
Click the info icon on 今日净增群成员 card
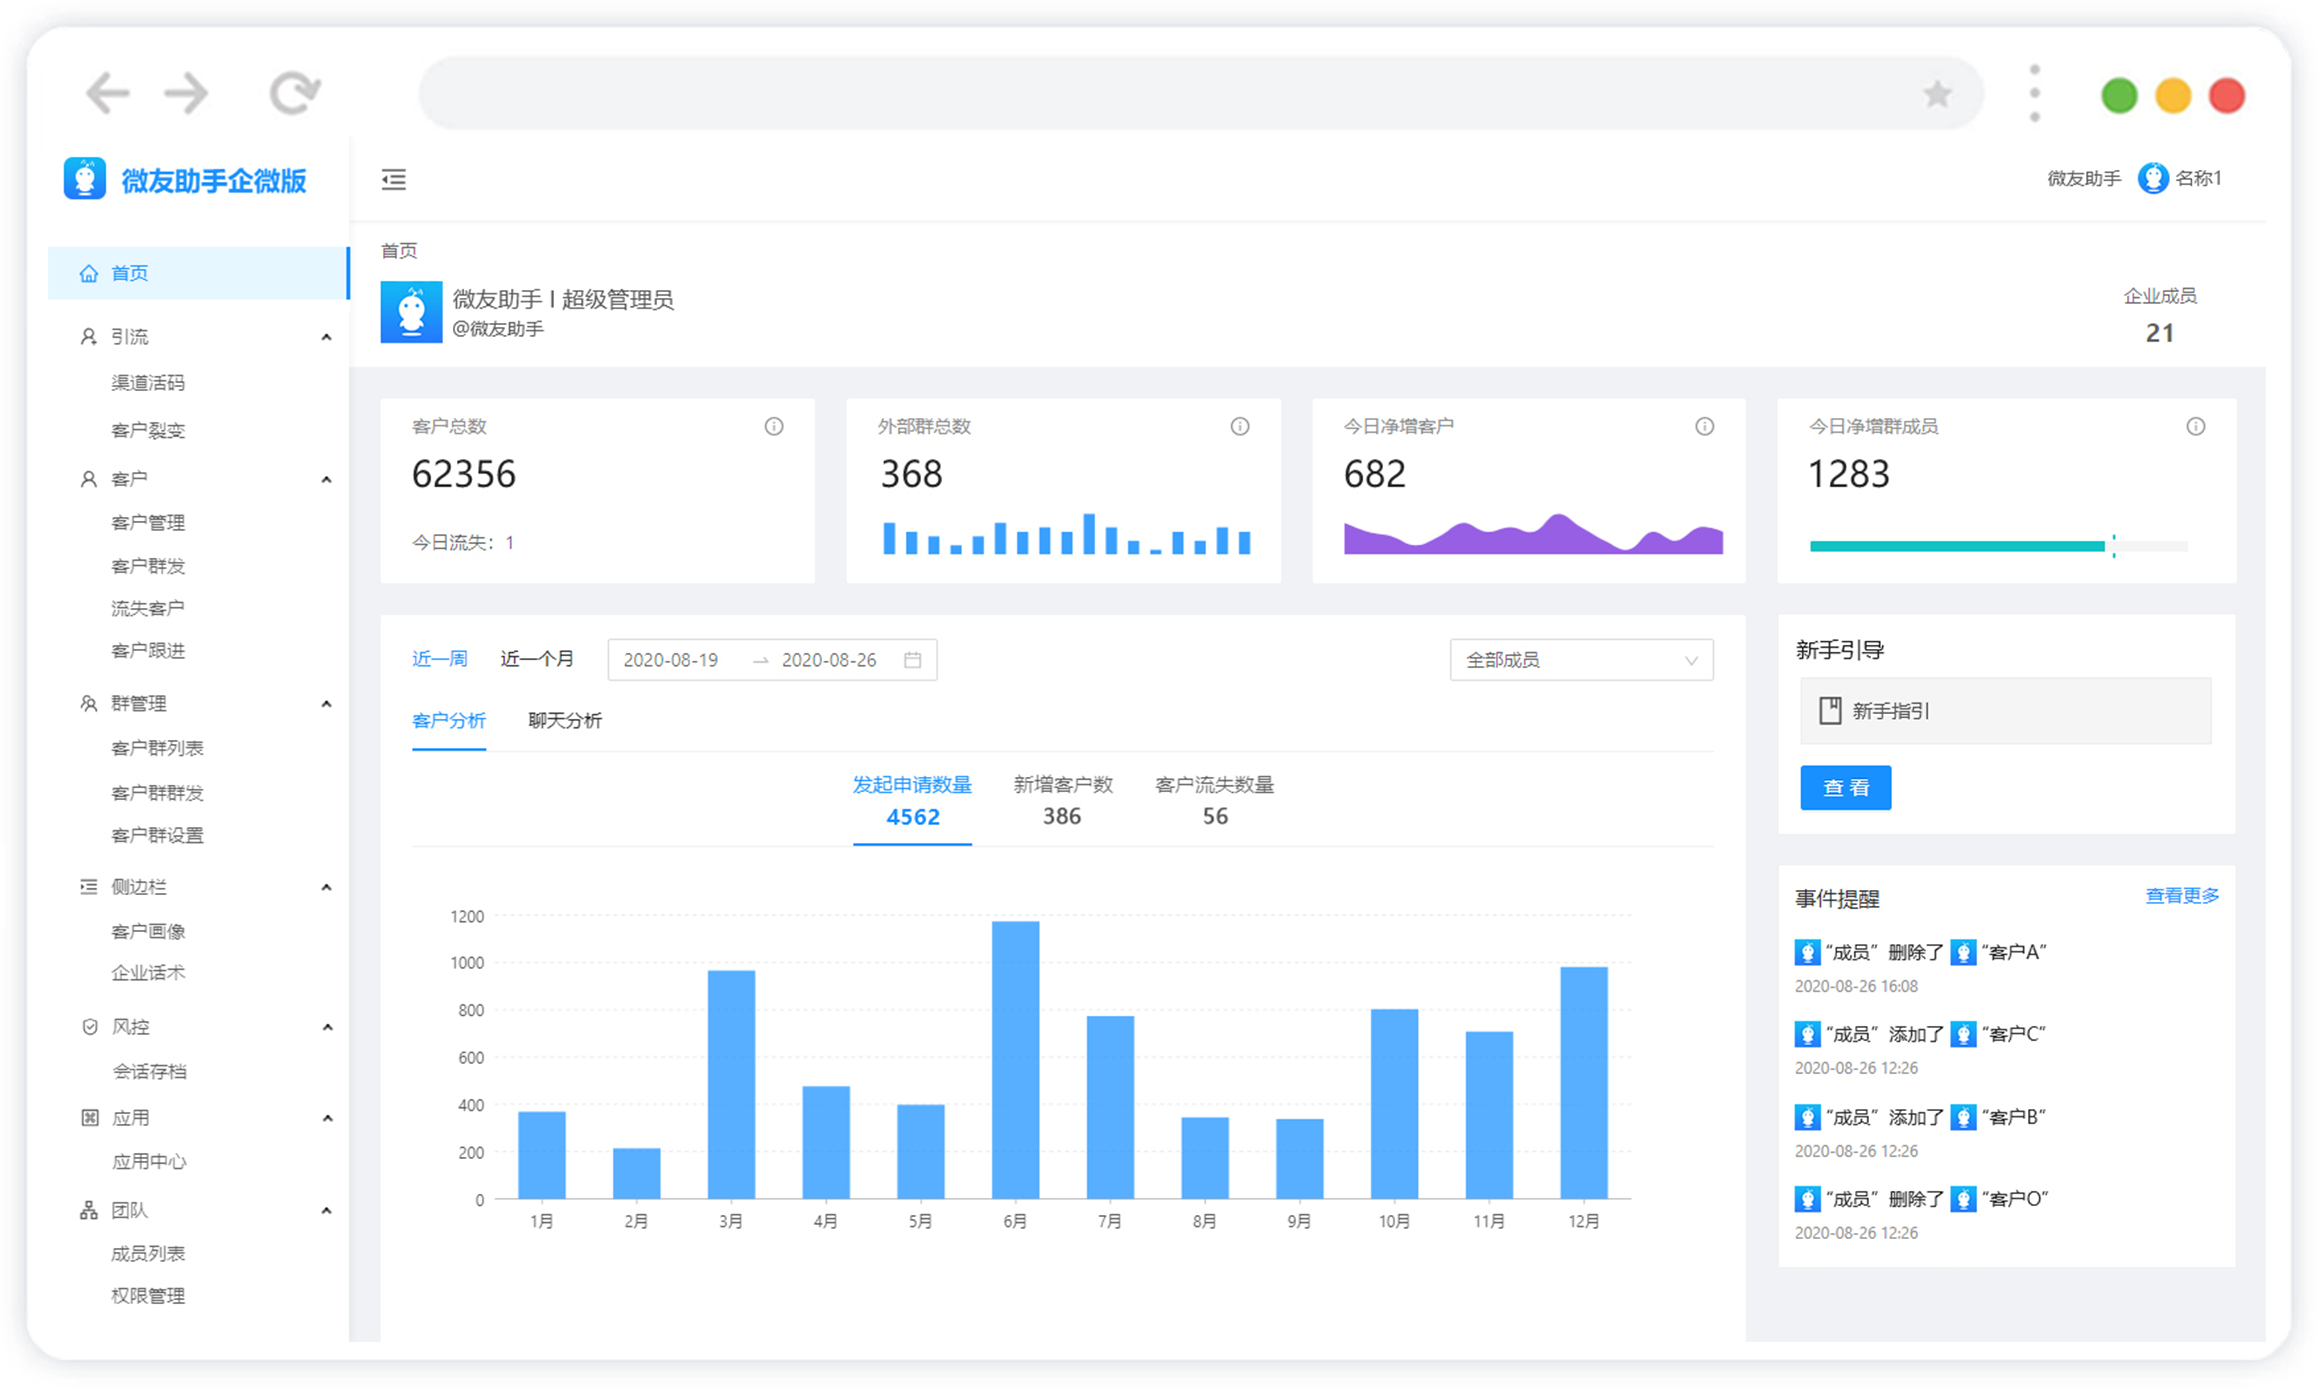[2196, 426]
